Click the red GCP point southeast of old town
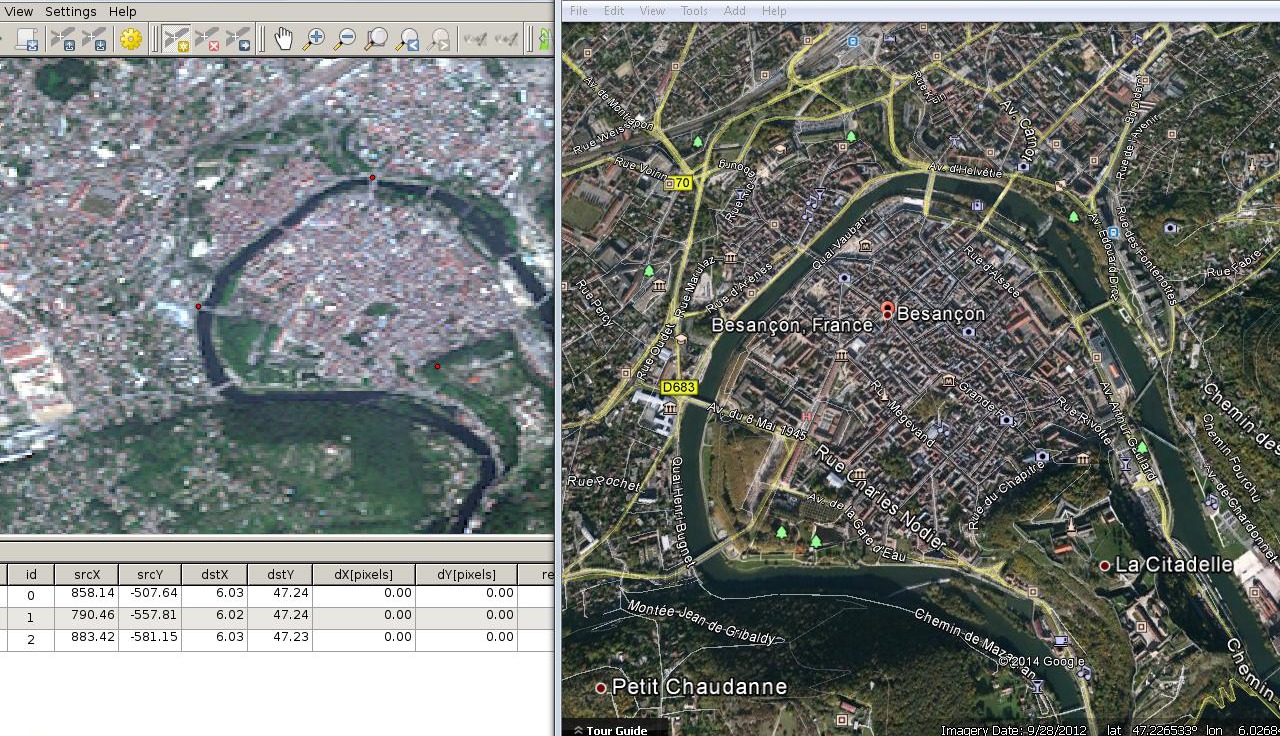The height and width of the screenshot is (736, 1280). (437, 366)
